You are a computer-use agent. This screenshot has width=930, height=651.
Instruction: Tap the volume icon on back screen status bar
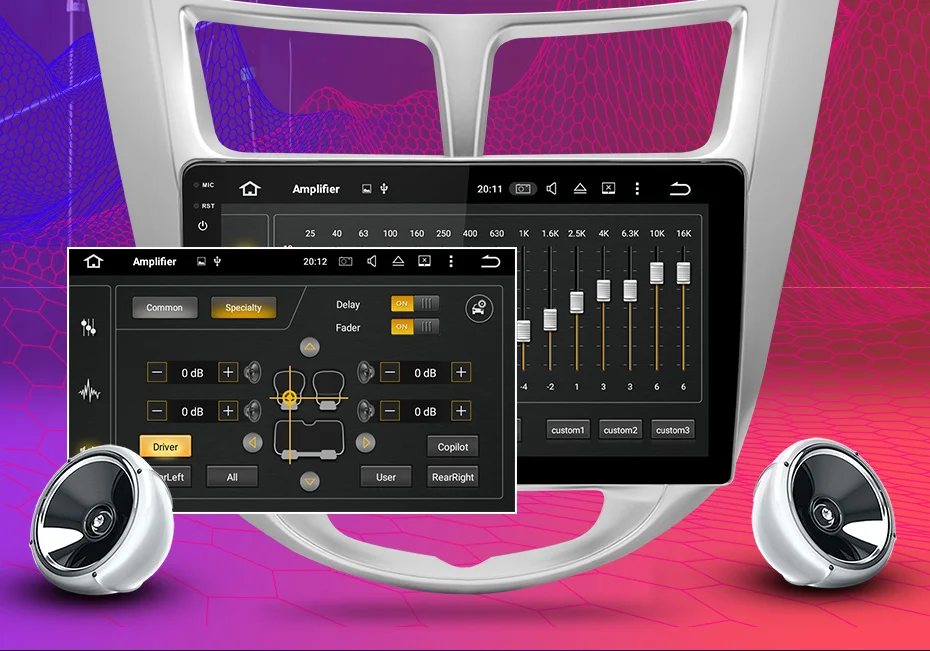tap(552, 189)
